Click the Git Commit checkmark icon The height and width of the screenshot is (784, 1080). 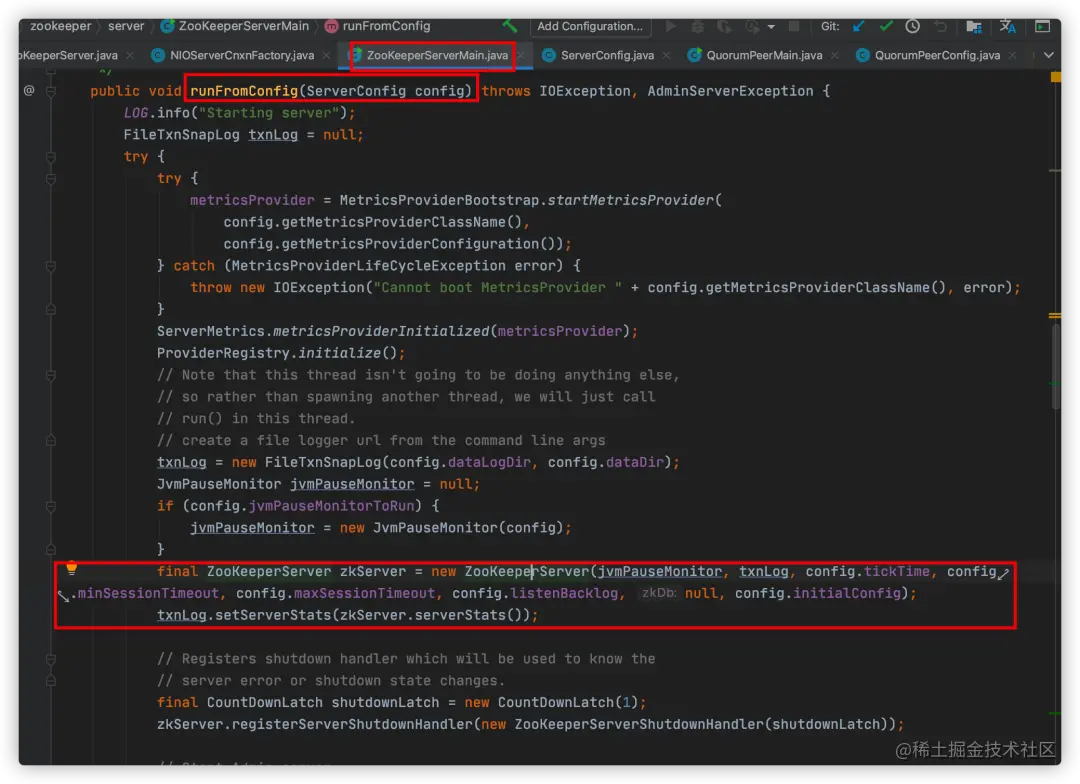pyautogui.click(x=886, y=26)
